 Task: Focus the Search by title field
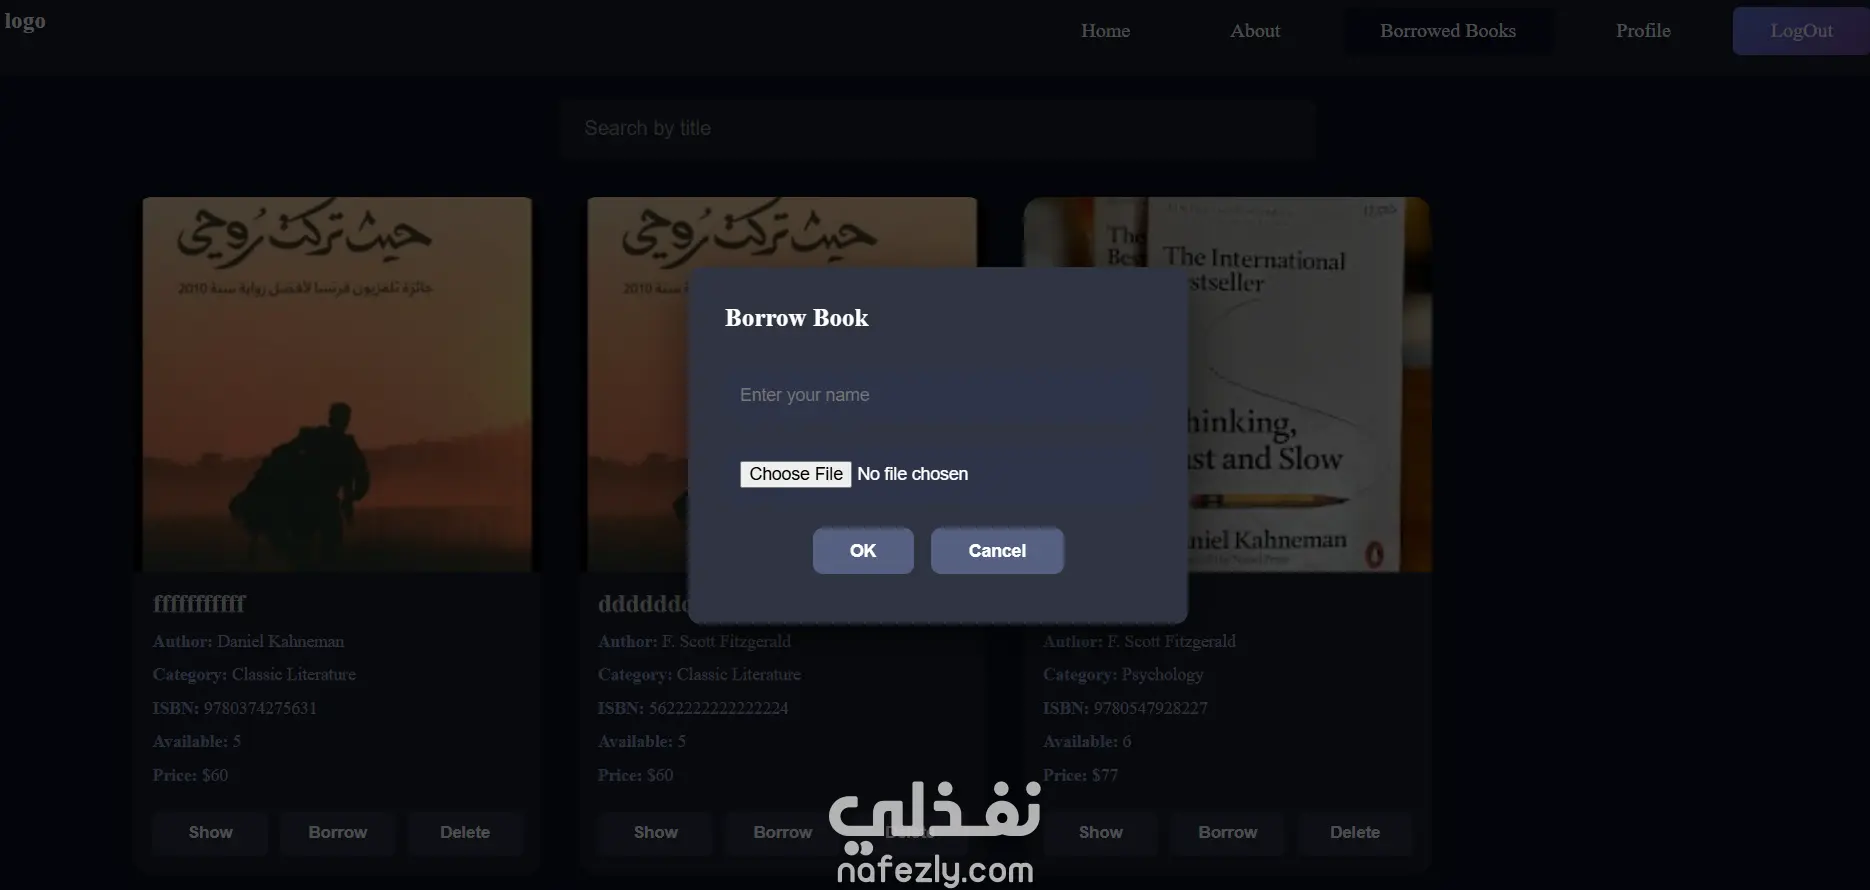[937, 129]
